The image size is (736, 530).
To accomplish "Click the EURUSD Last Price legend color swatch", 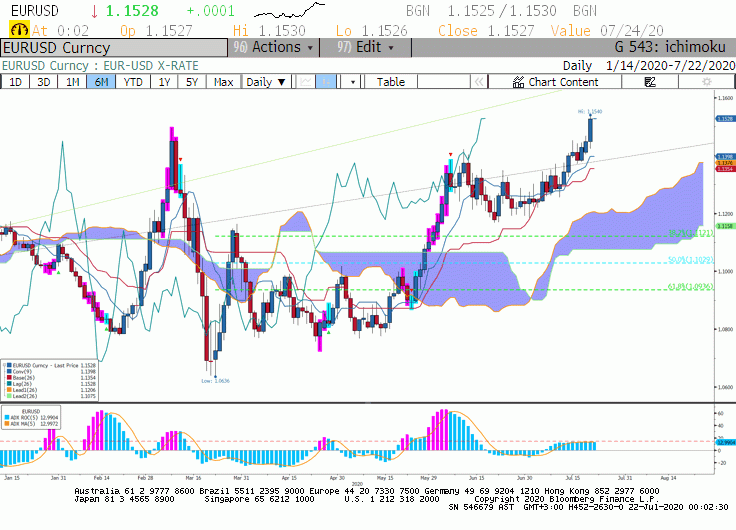I will pyautogui.click(x=9, y=365).
